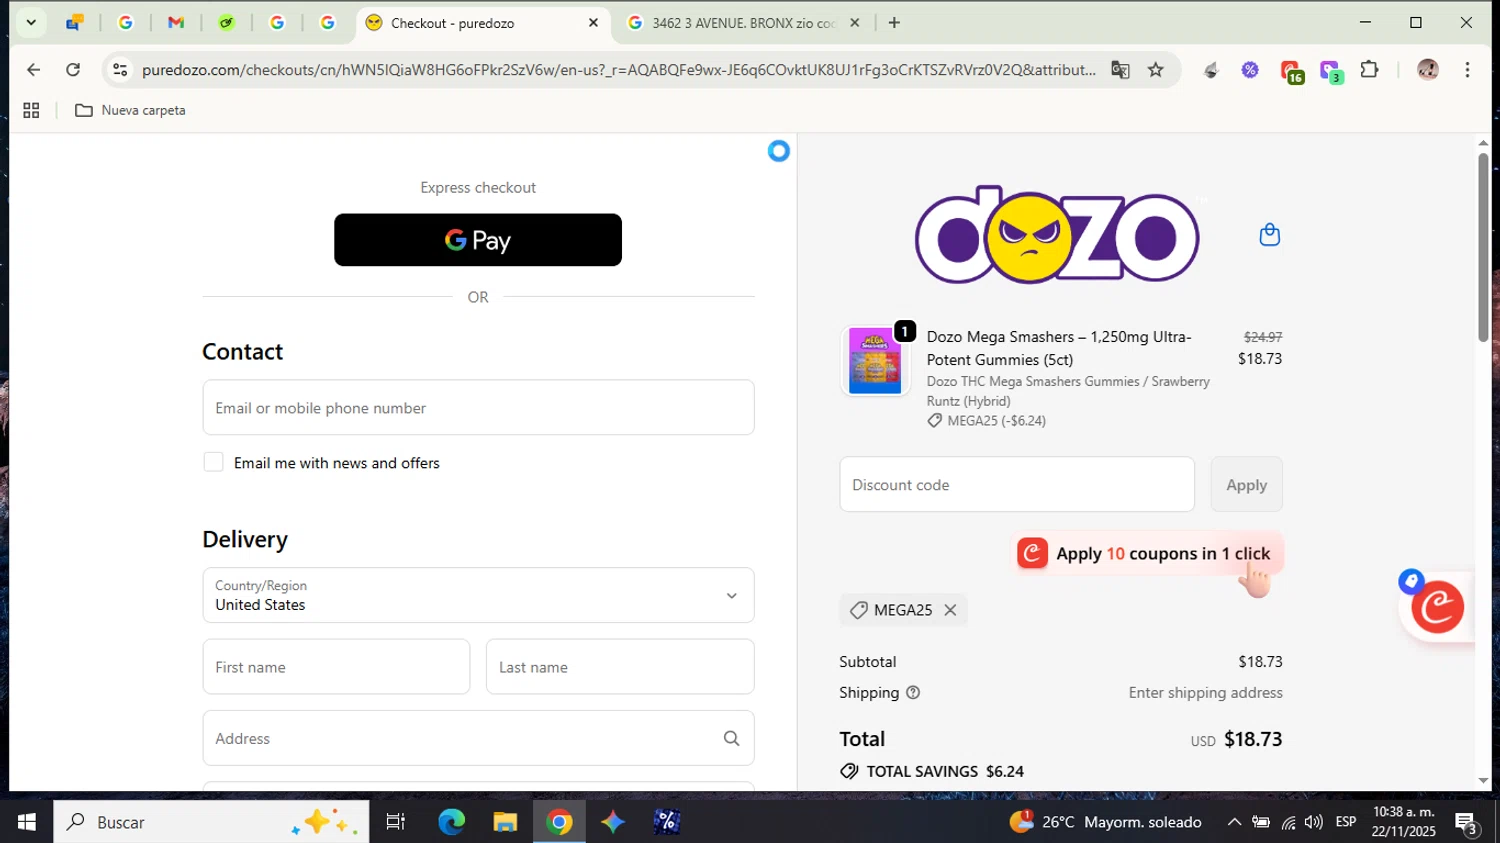Remove the MEGA25 discount code
This screenshot has width=1500, height=843.
coord(950,610)
